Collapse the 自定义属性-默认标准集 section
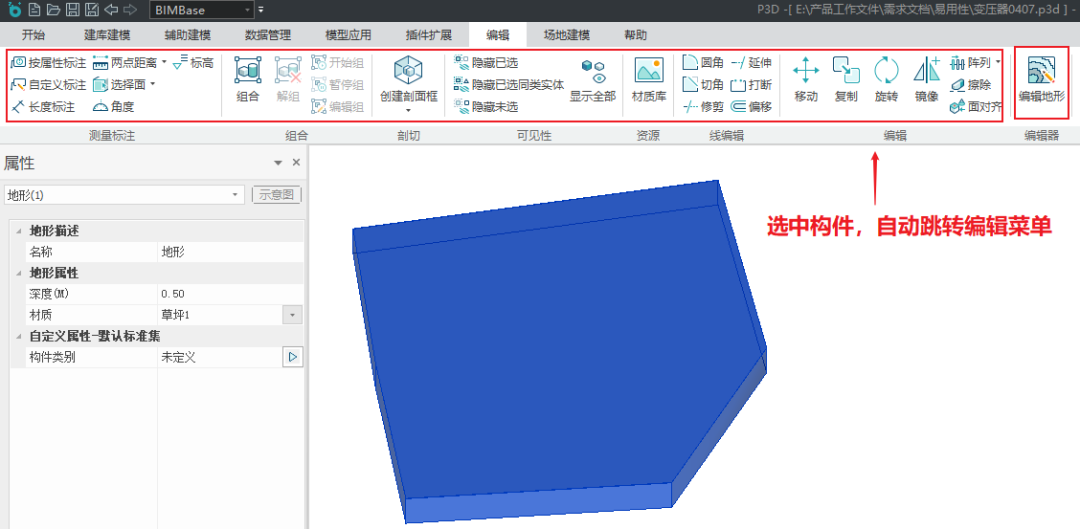Viewport: 1080px width, 529px height. (x=17, y=336)
